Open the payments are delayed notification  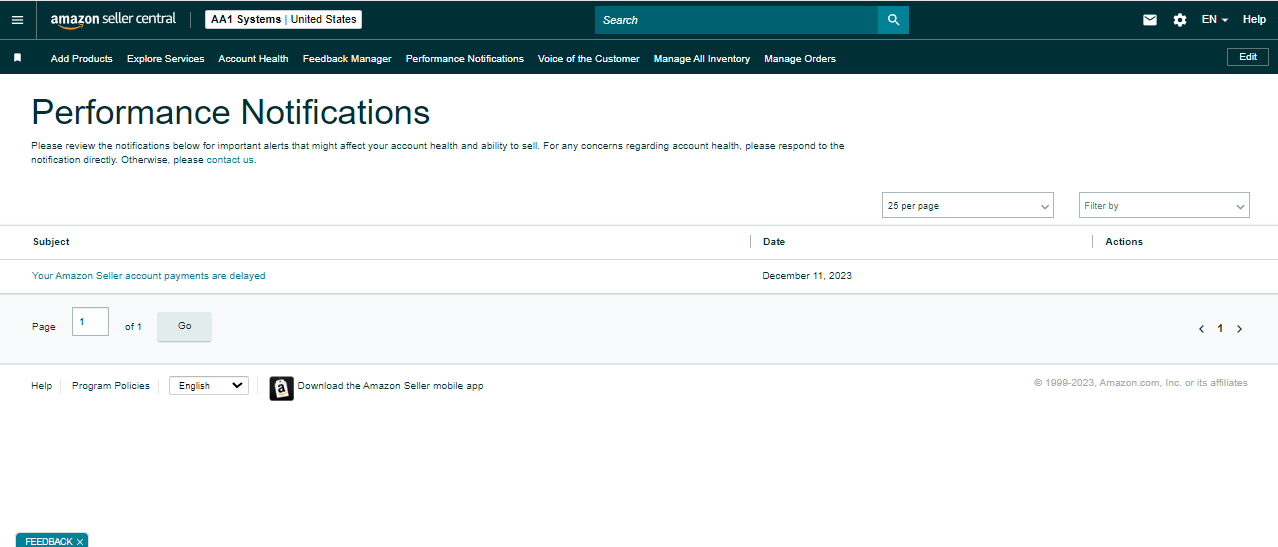click(x=149, y=276)
